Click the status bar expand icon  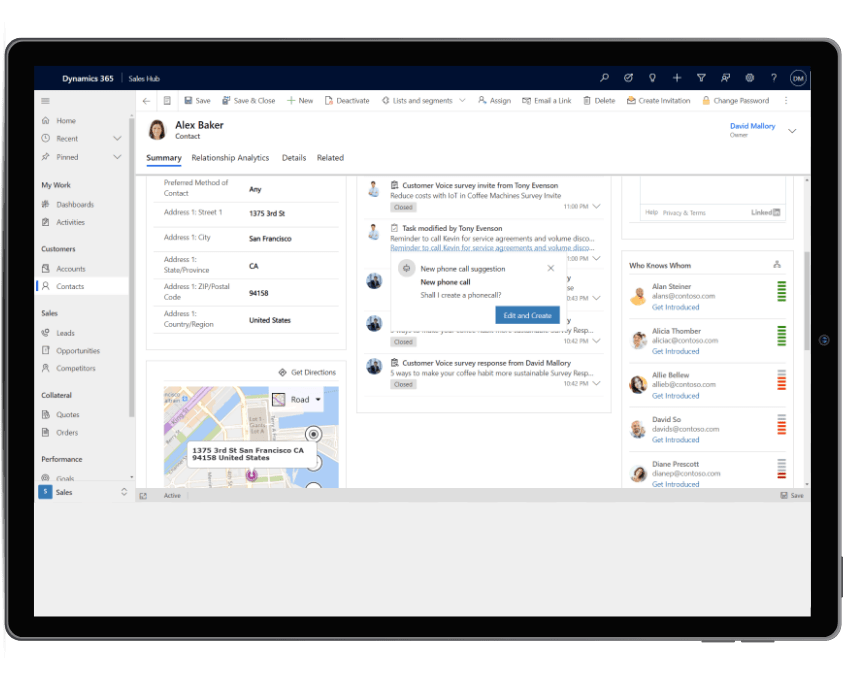pyautogui.click(x=143, y=496)
